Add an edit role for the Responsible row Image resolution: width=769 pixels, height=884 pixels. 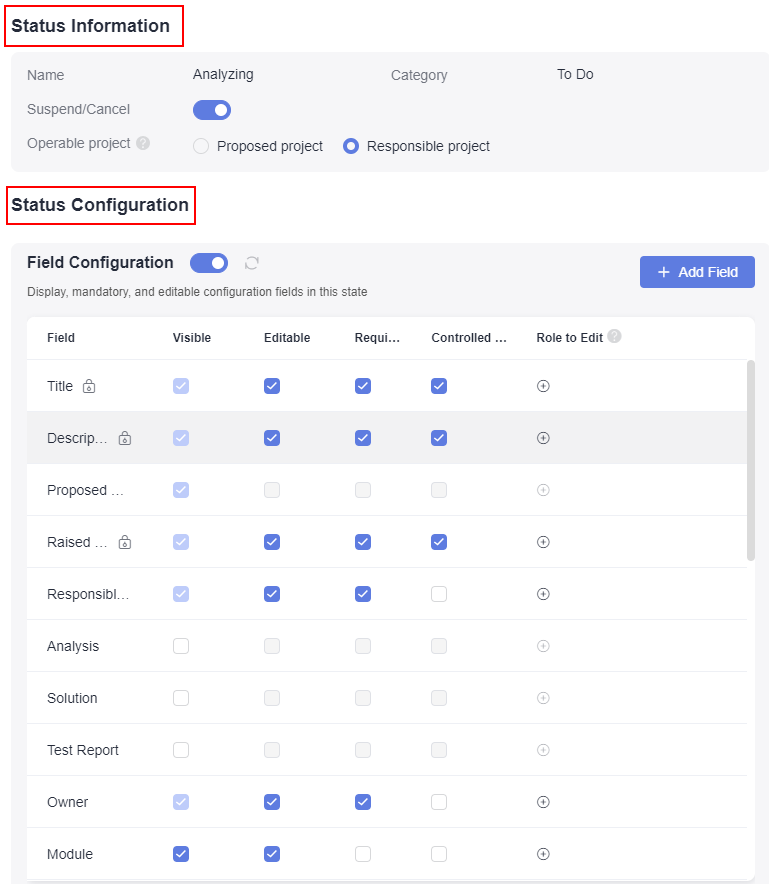point(543,594)
